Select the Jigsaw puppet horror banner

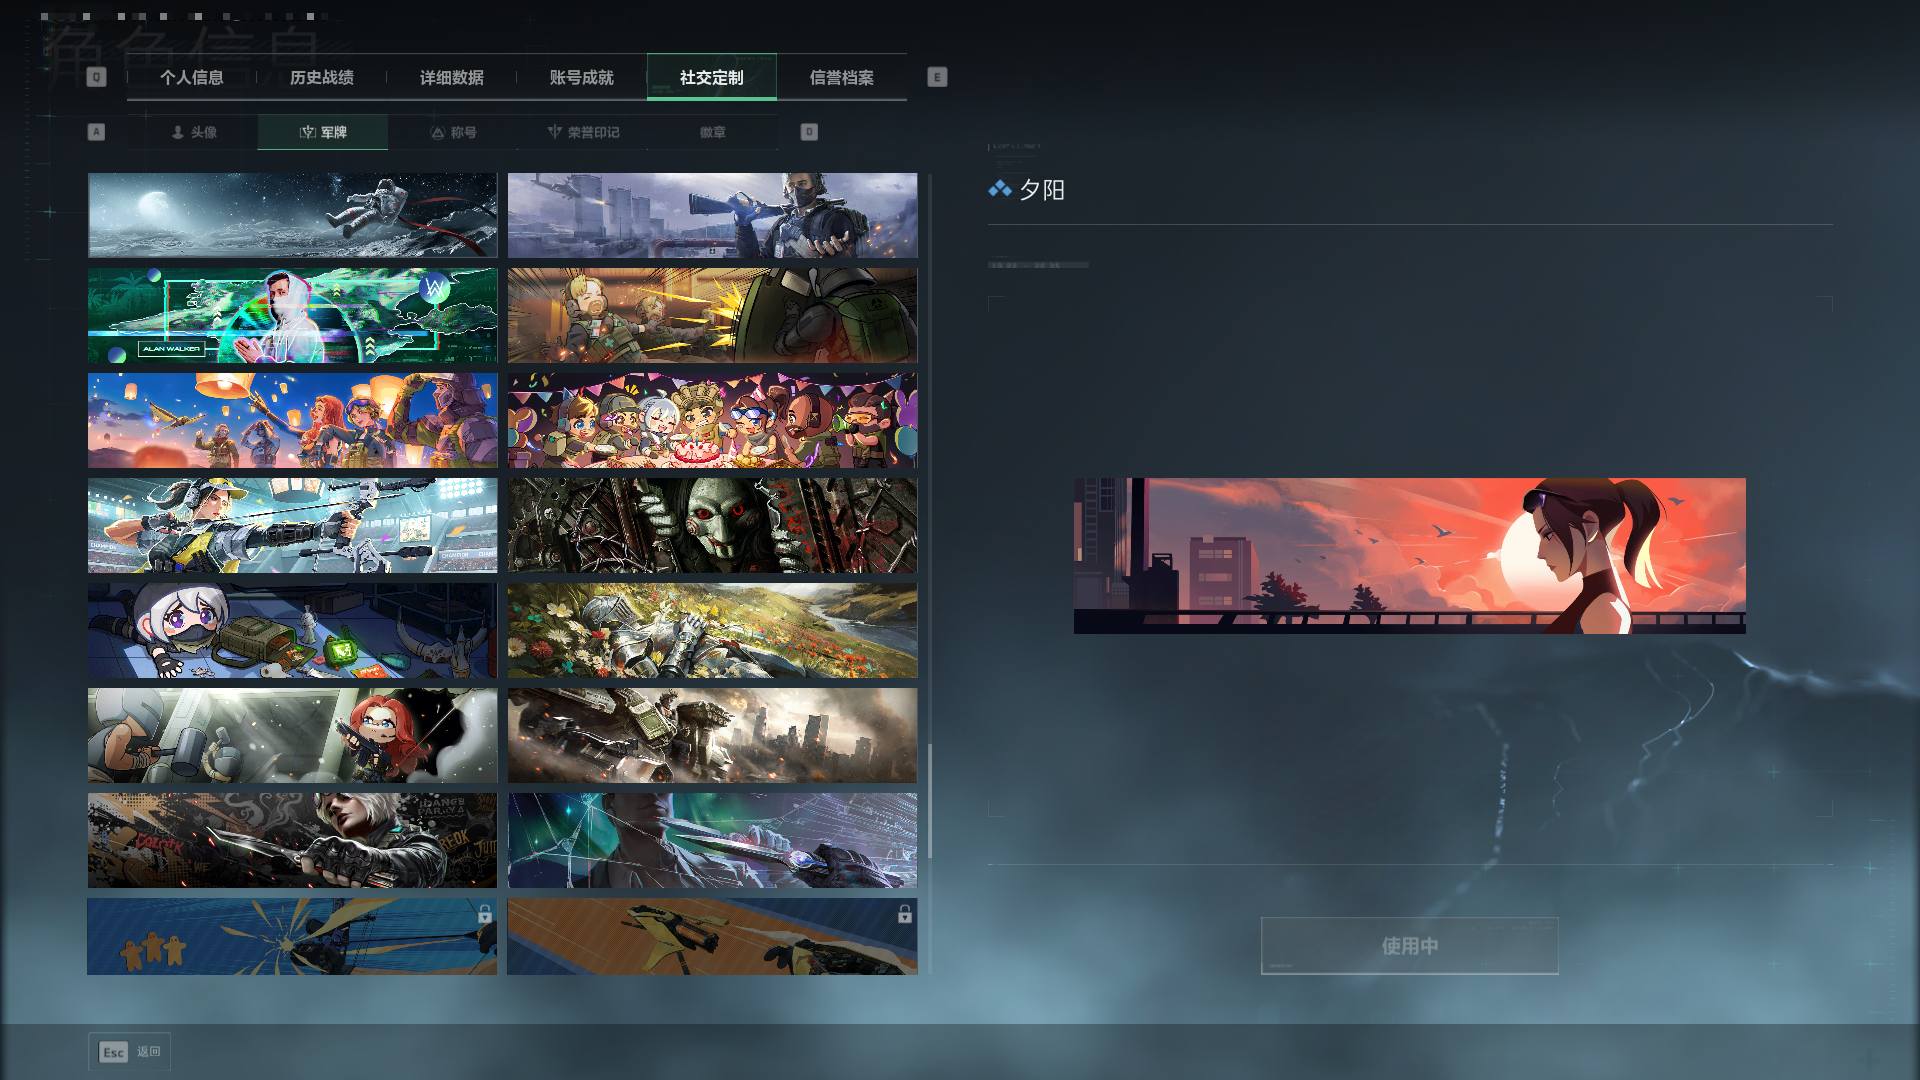712,525
